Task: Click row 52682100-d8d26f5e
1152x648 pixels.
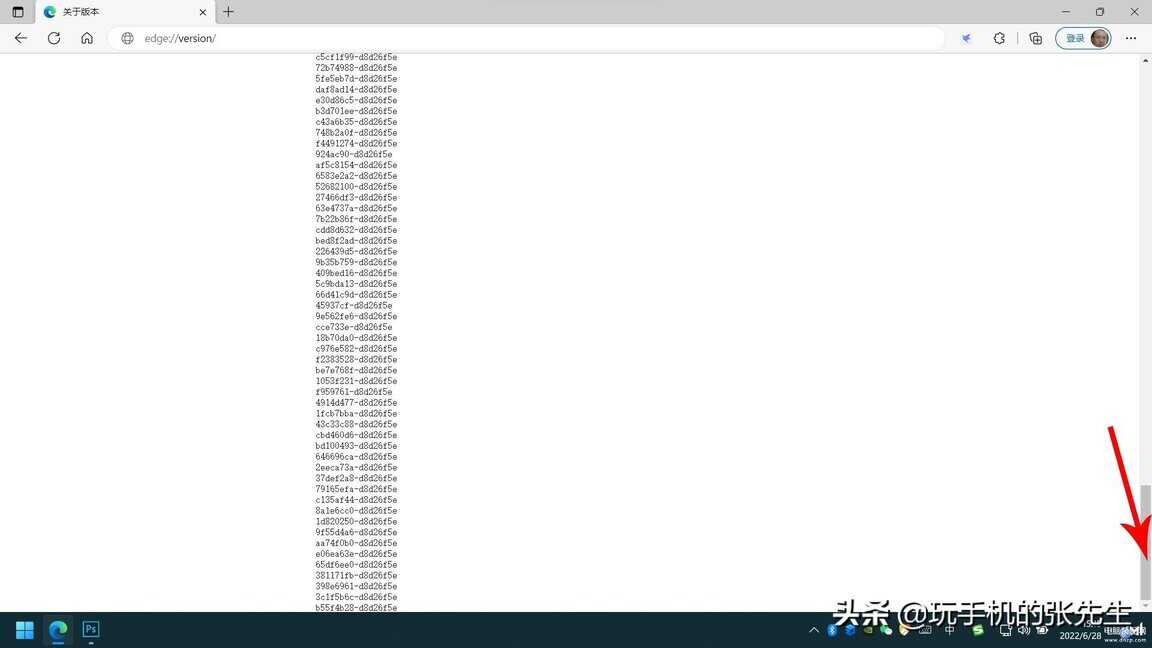Action: click(356, 187)
